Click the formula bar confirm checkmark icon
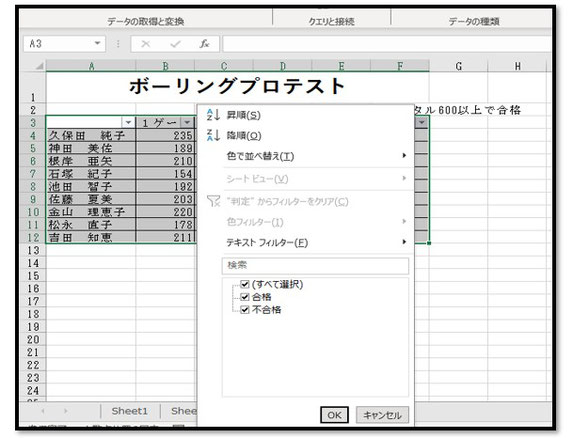Viewport: 573px width, 438px height. point(175,44)
